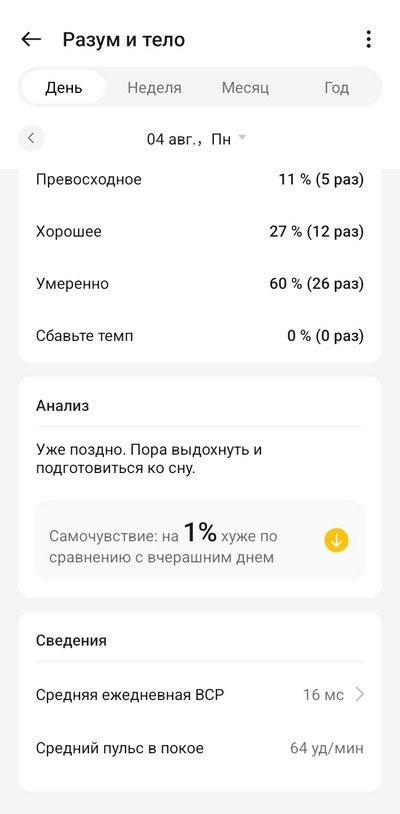
Task: Tap the Превосходное 11 % row
Action: pyautogui.click(x=200, y=180)
